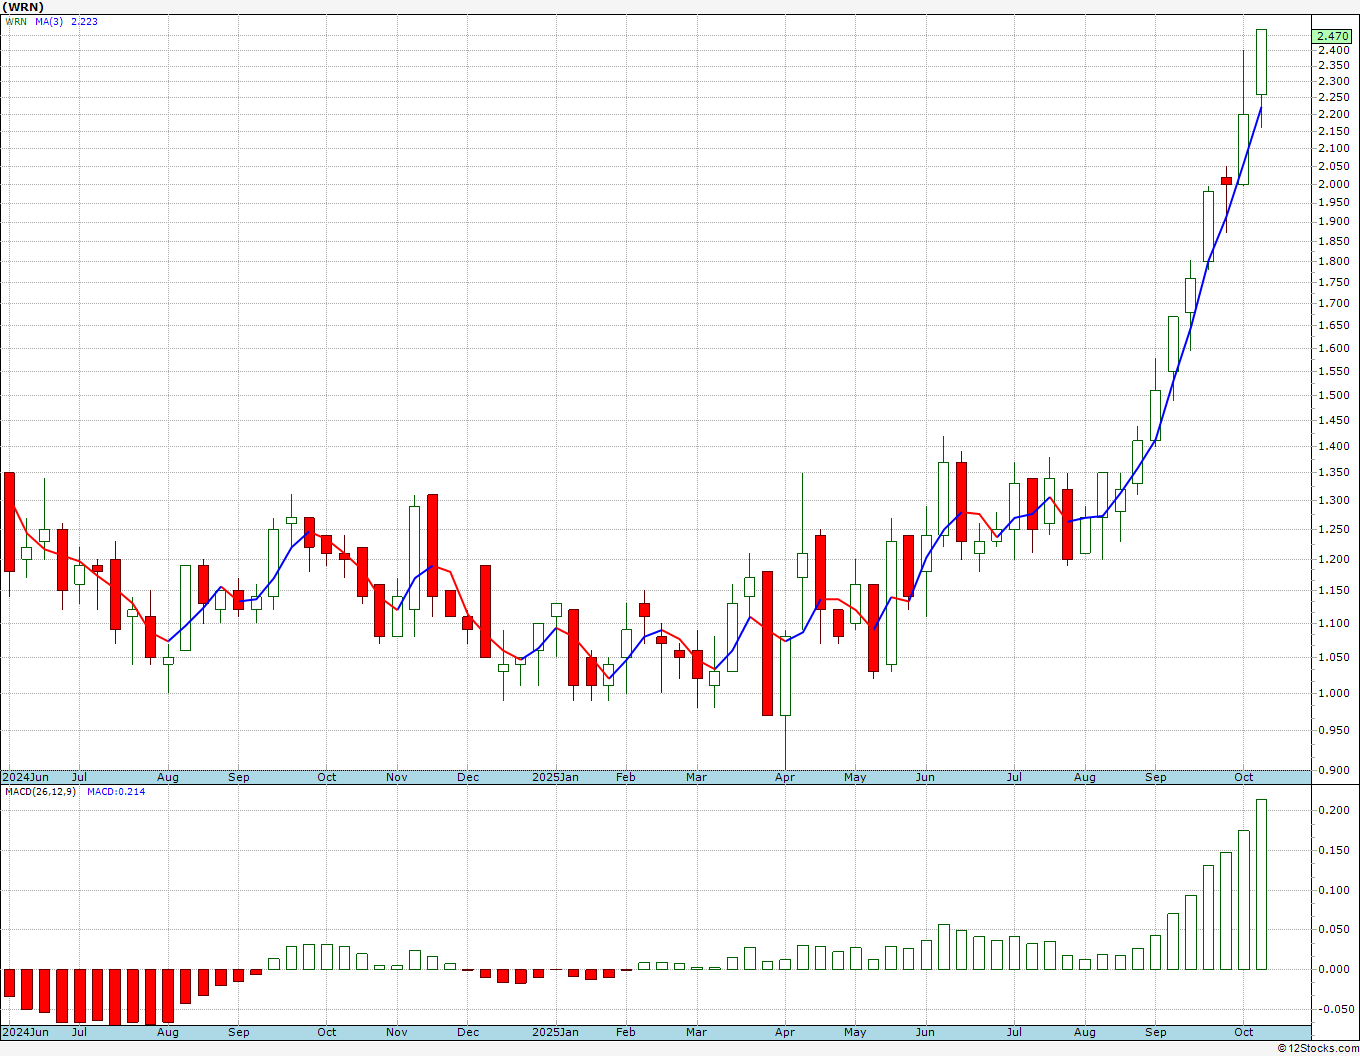Click the 1.500 price axis value
This screenshot has width=1360, height=1056.
tap(1333, 395)
